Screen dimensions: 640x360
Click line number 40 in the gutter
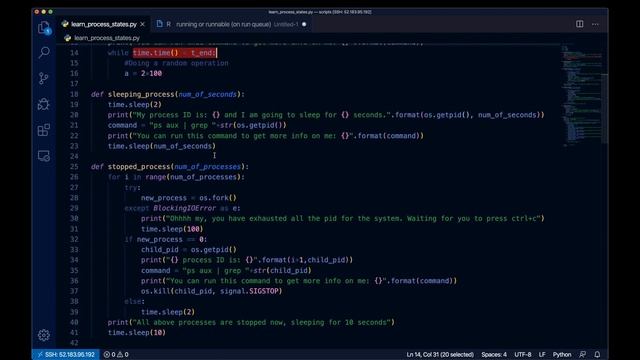(x=73, y=322)
